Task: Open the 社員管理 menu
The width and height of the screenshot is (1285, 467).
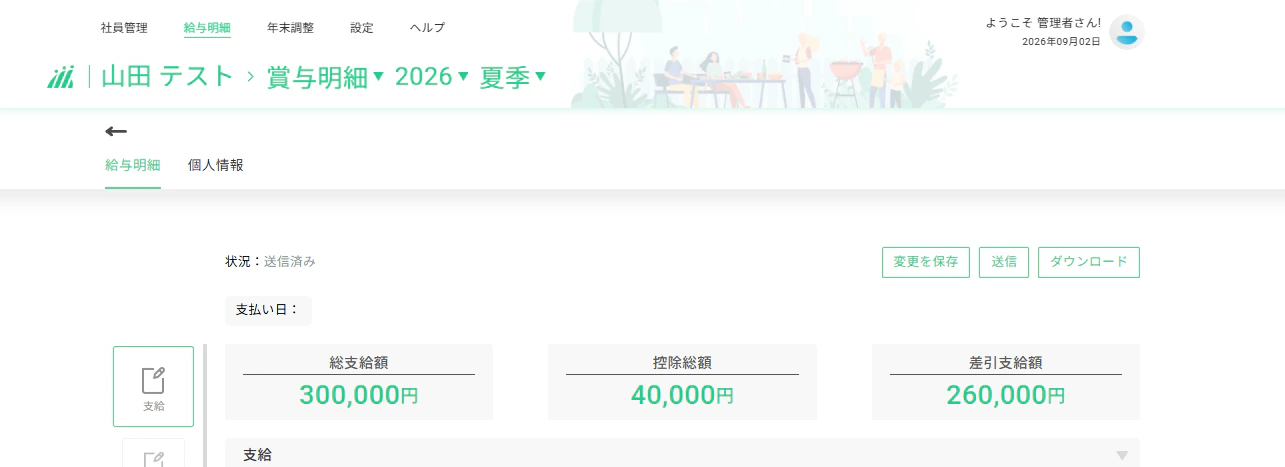Action: (x=124, y=28)
